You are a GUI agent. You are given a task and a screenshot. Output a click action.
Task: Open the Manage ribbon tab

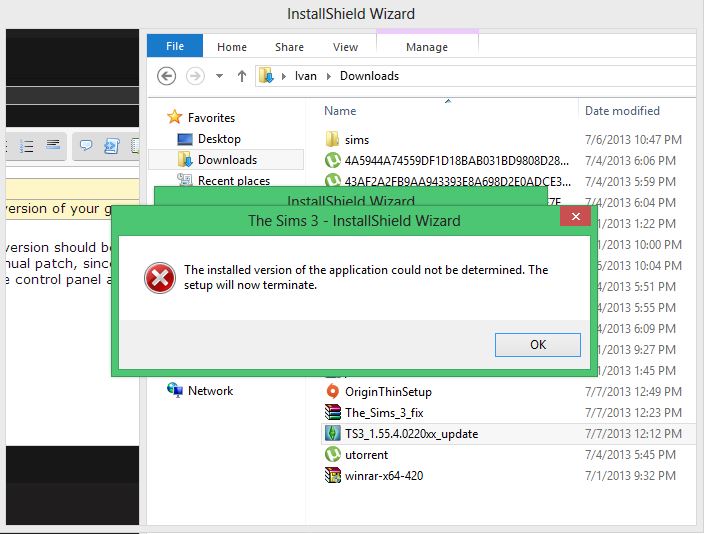(427, 47)
